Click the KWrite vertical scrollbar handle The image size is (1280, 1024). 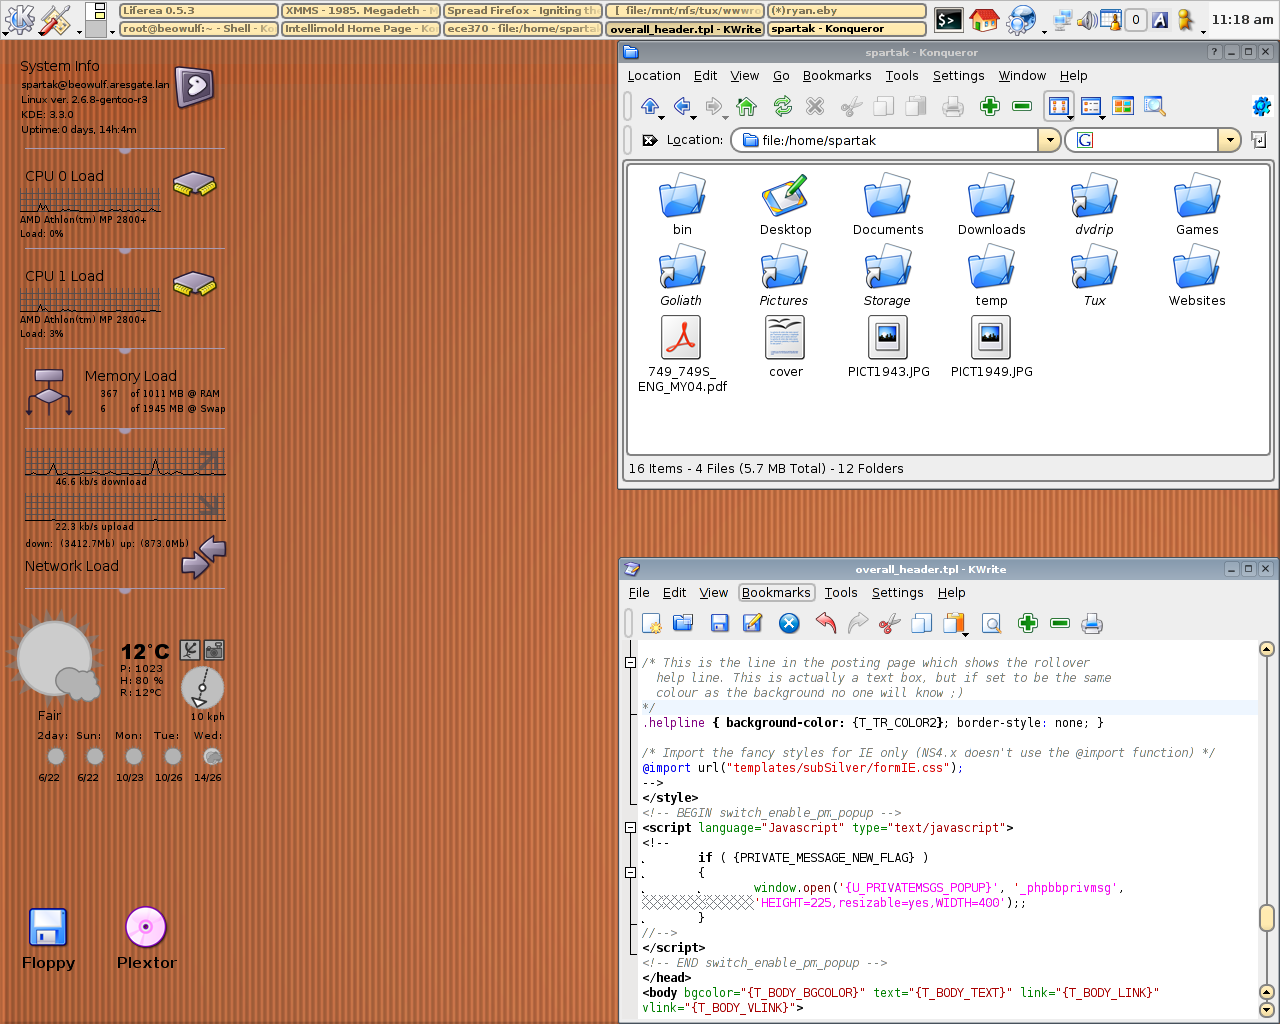[1266, 917]
